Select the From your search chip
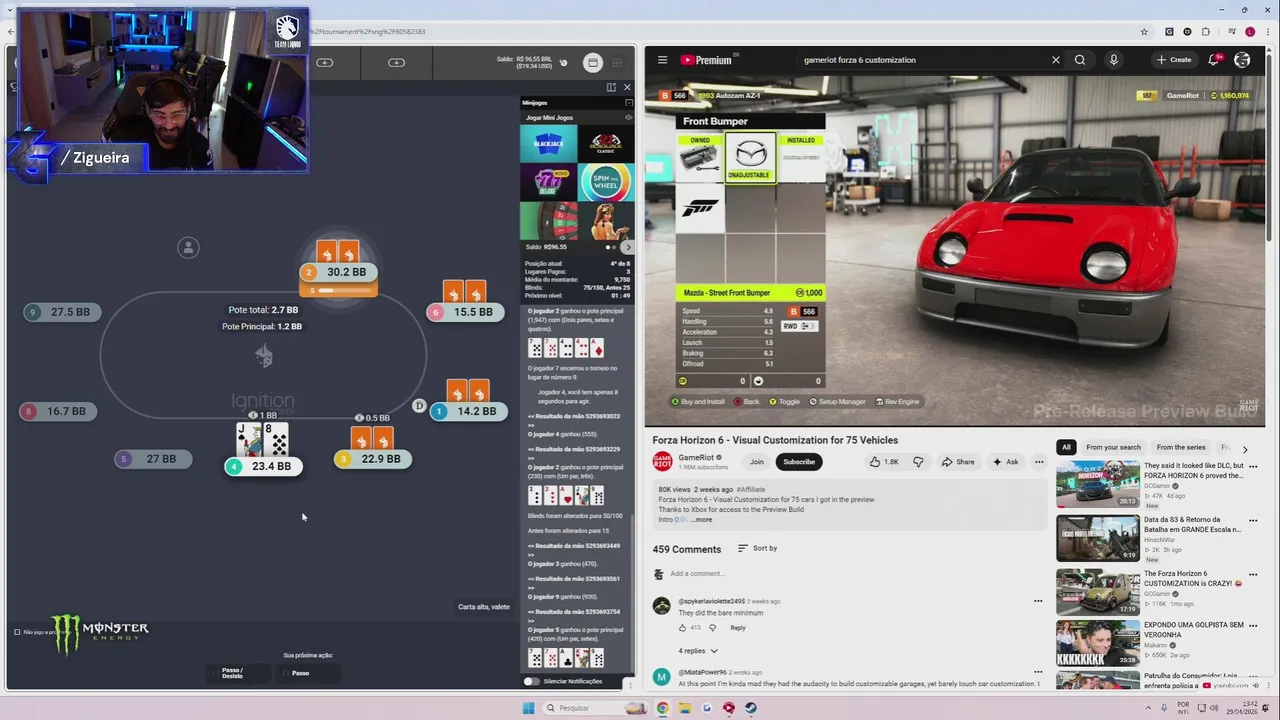 [1113, 447]
